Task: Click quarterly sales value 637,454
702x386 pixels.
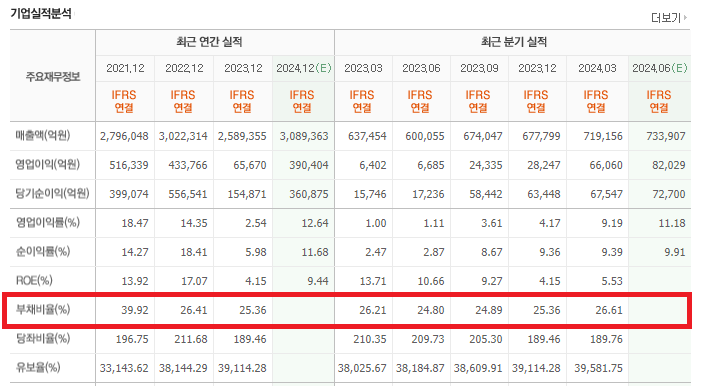Action: pos(367,136)
